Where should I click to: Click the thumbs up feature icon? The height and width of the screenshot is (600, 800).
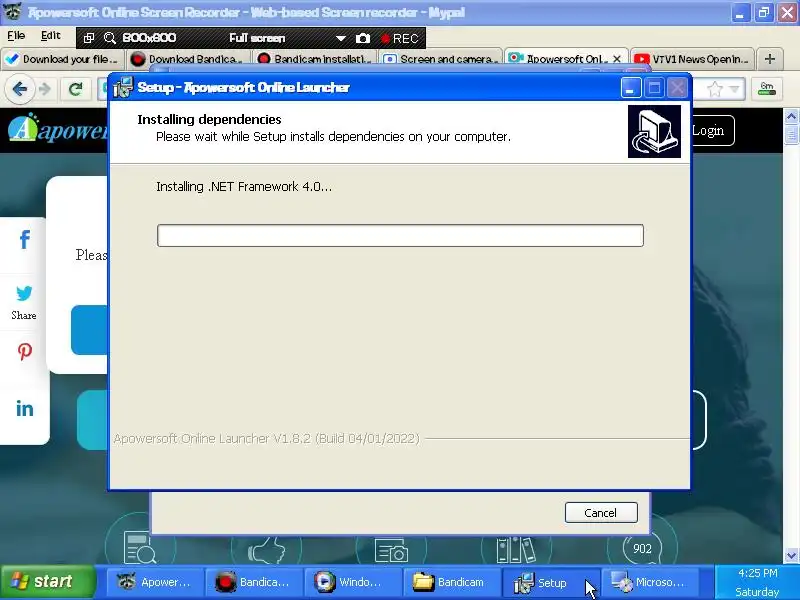[x=266, y=550]
